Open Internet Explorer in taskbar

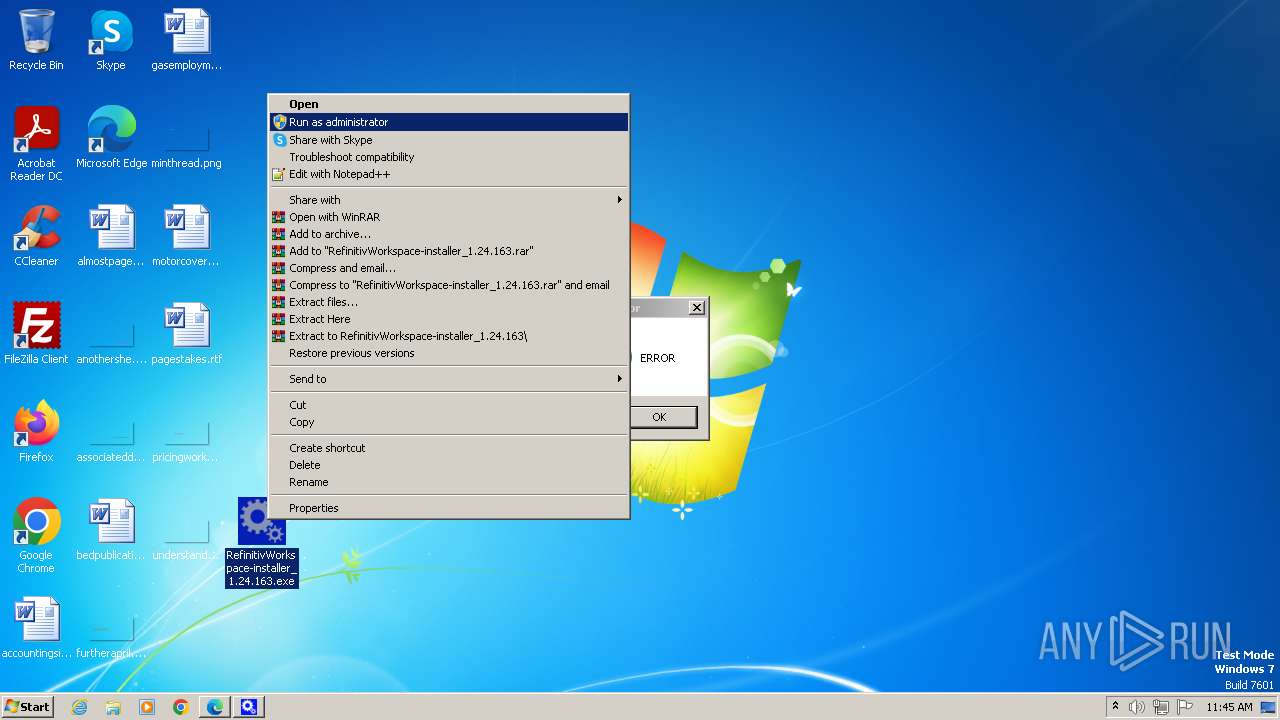[x=80, y=707]
